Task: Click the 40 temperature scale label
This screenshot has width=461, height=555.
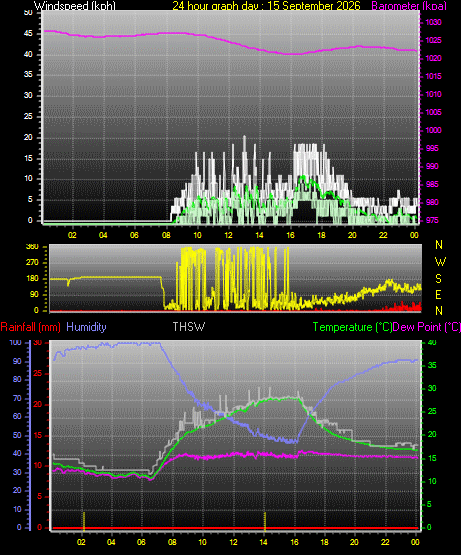Action: 432,342
